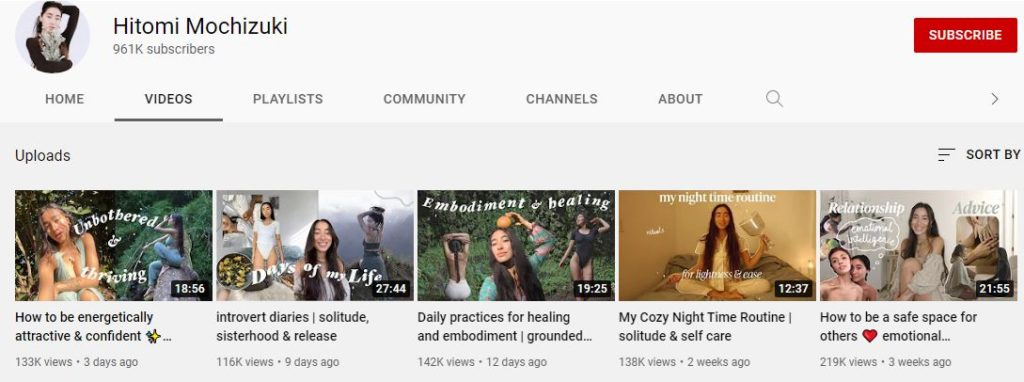Image resolution: width=1024 pixels, height=382 pixels.
Task: Click the Hitomi Mochizuki channel name
Action: 200,26
